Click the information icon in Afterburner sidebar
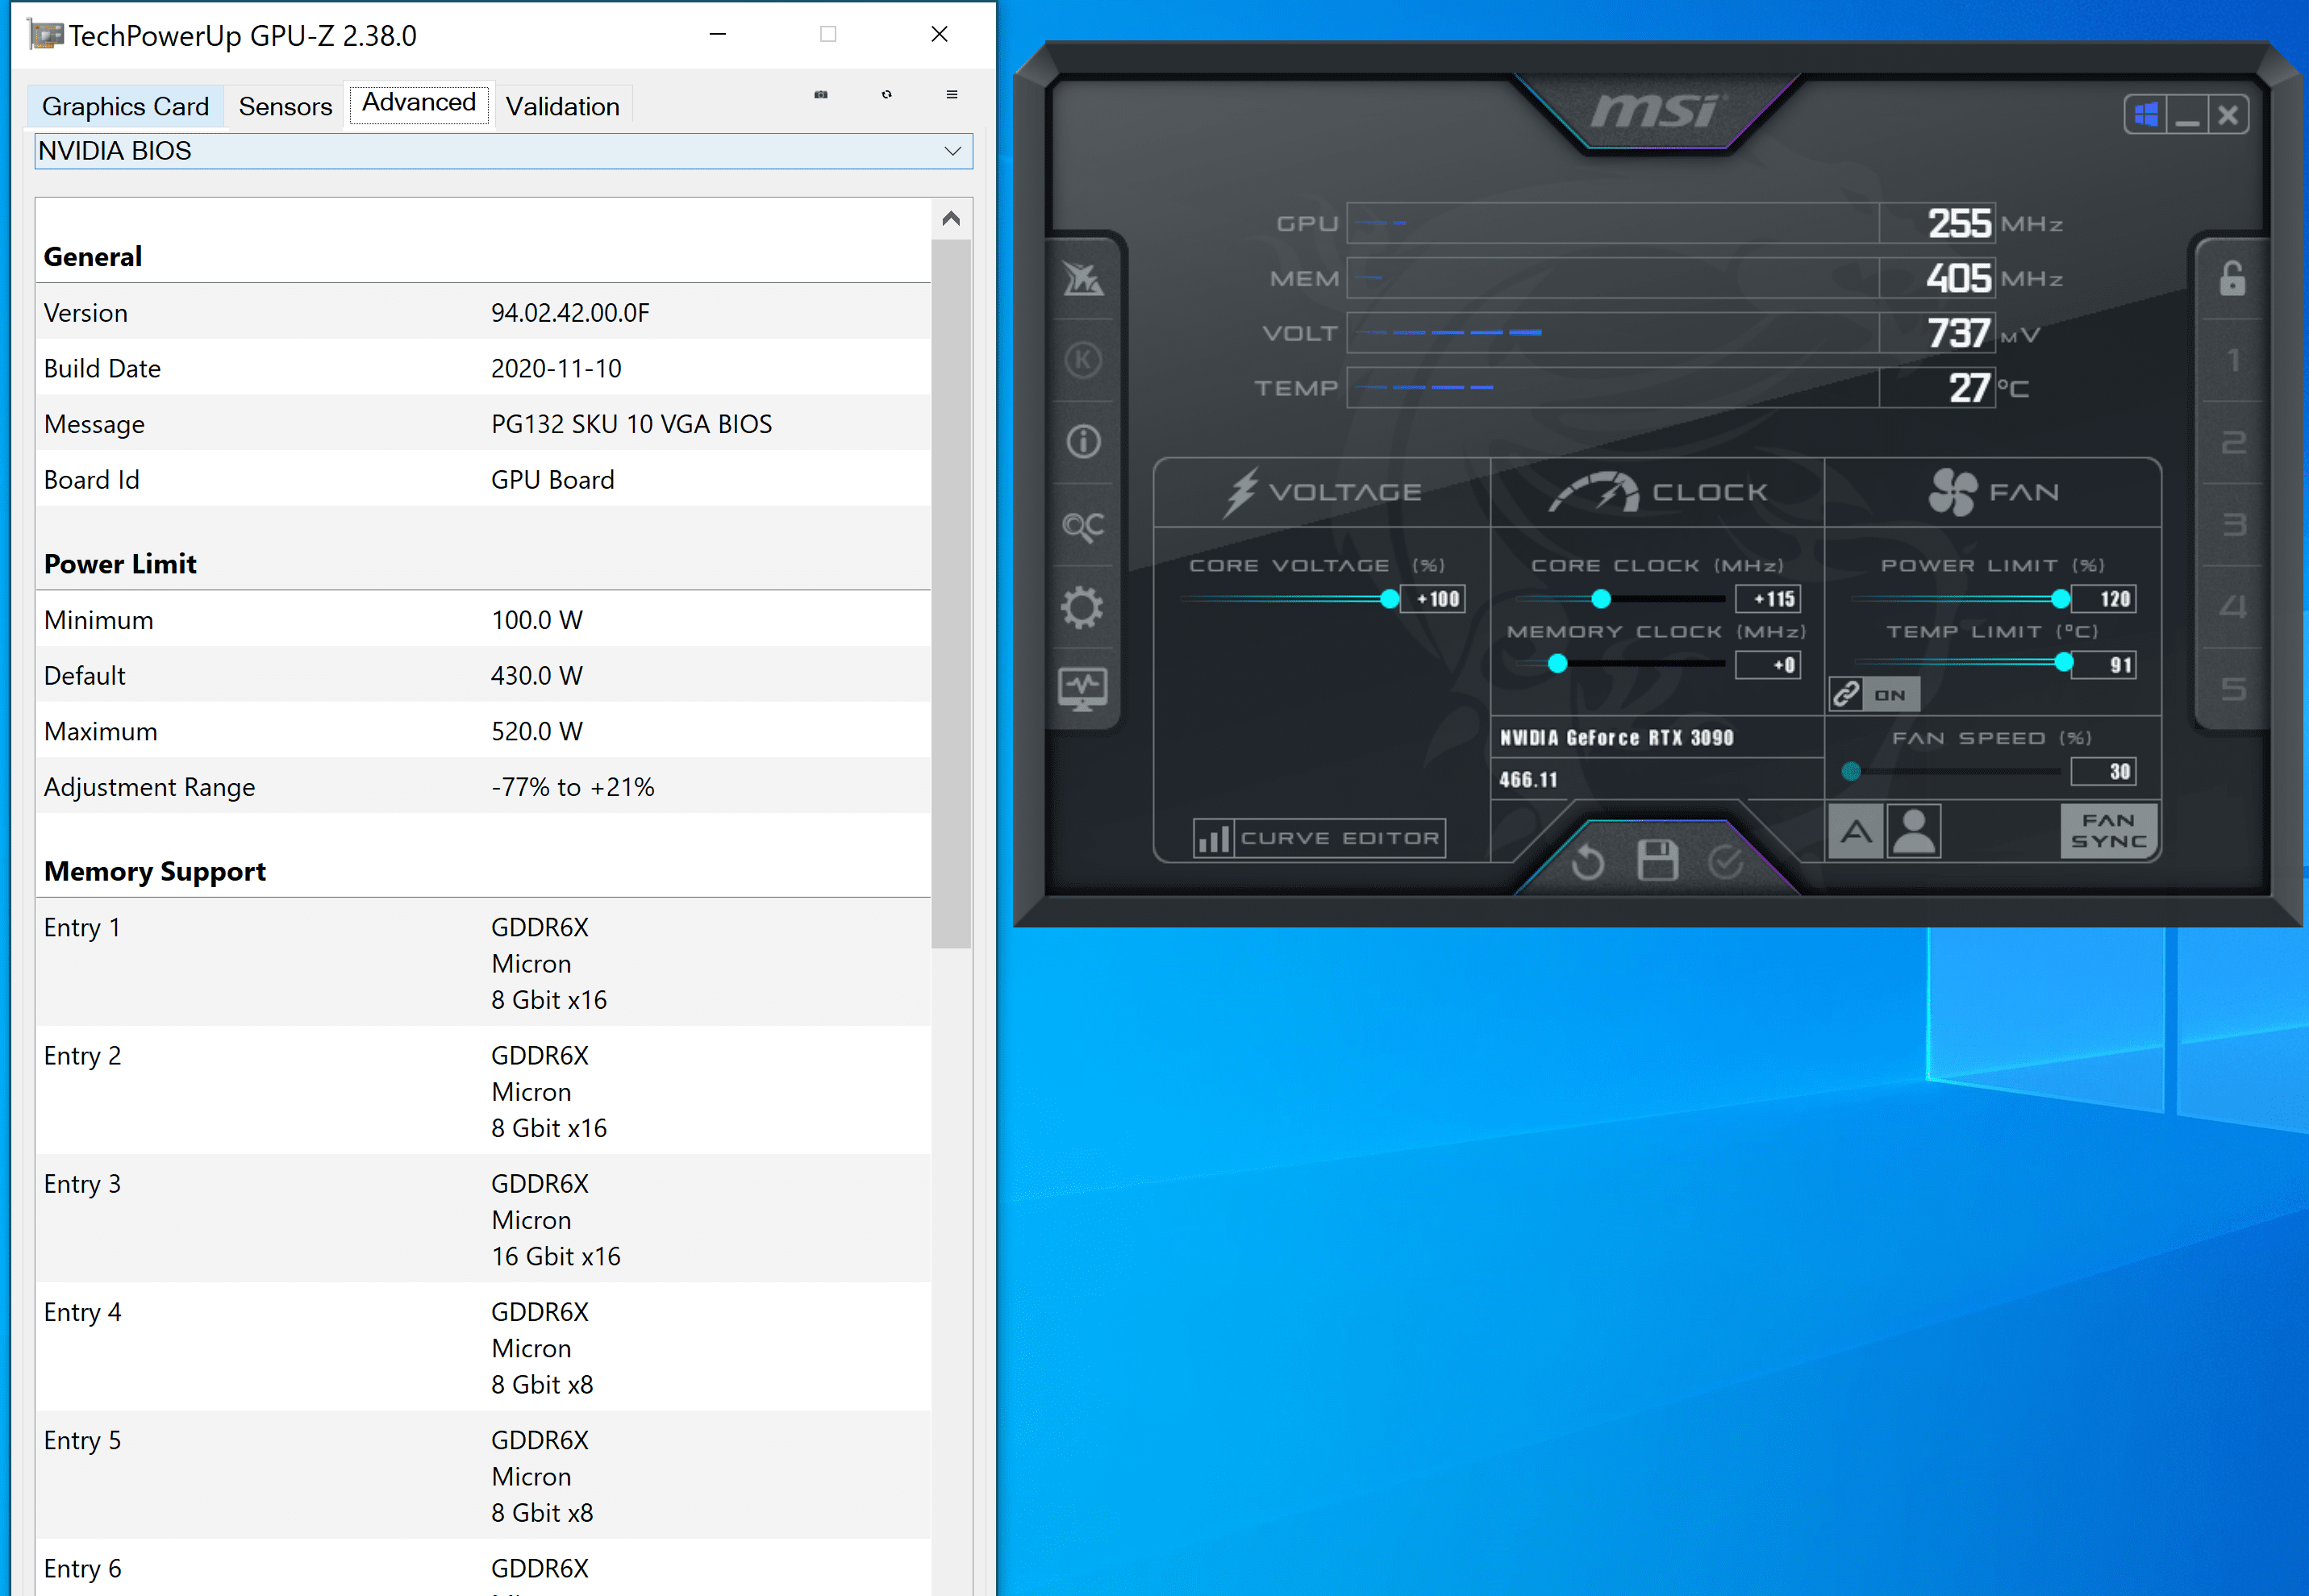 tap(1082, 442)
